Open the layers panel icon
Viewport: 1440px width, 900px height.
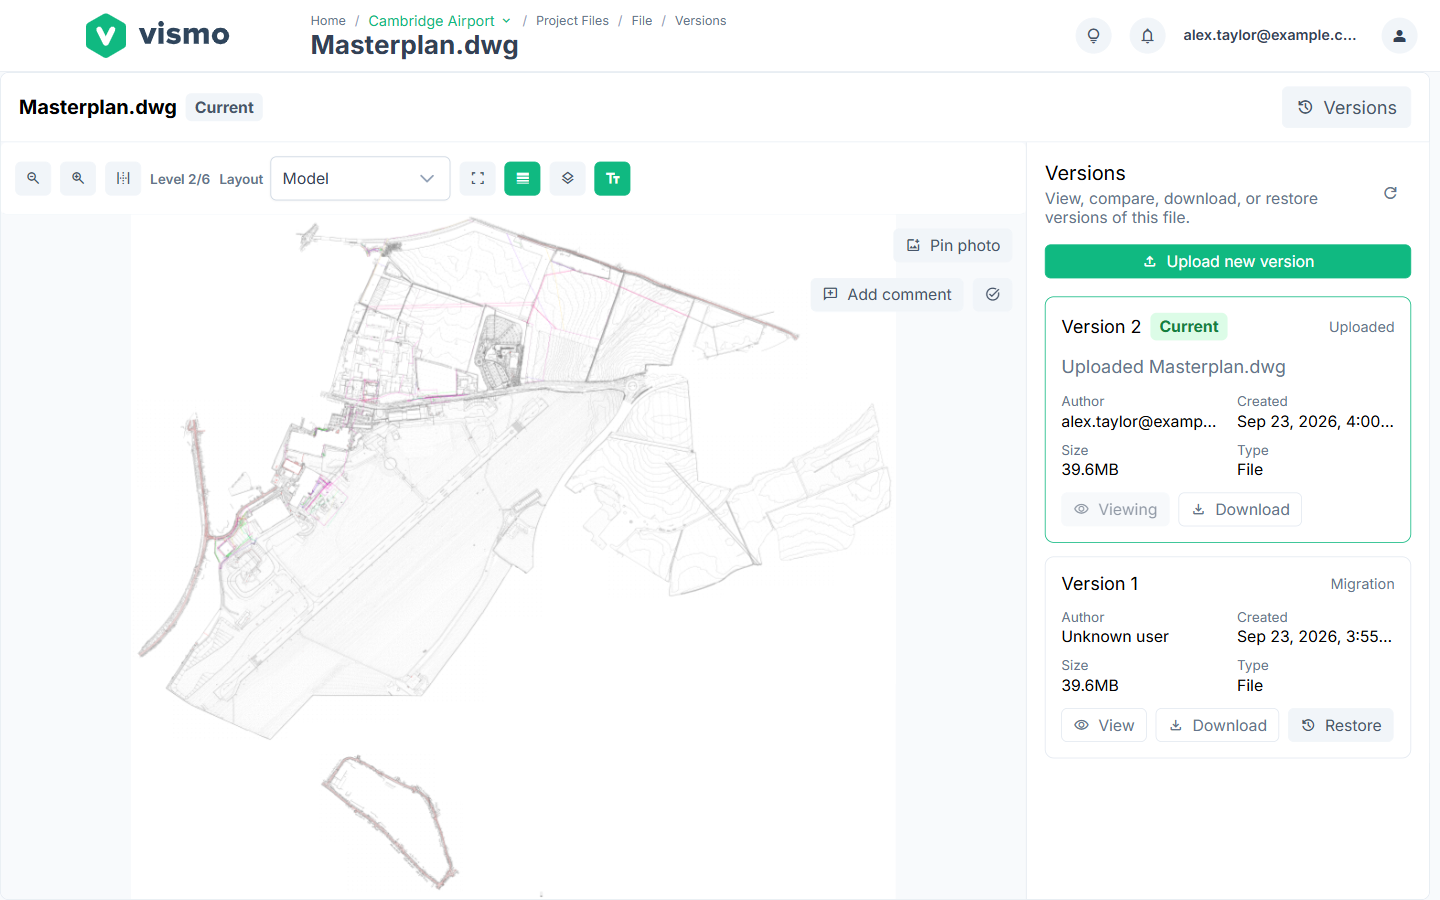568,178
